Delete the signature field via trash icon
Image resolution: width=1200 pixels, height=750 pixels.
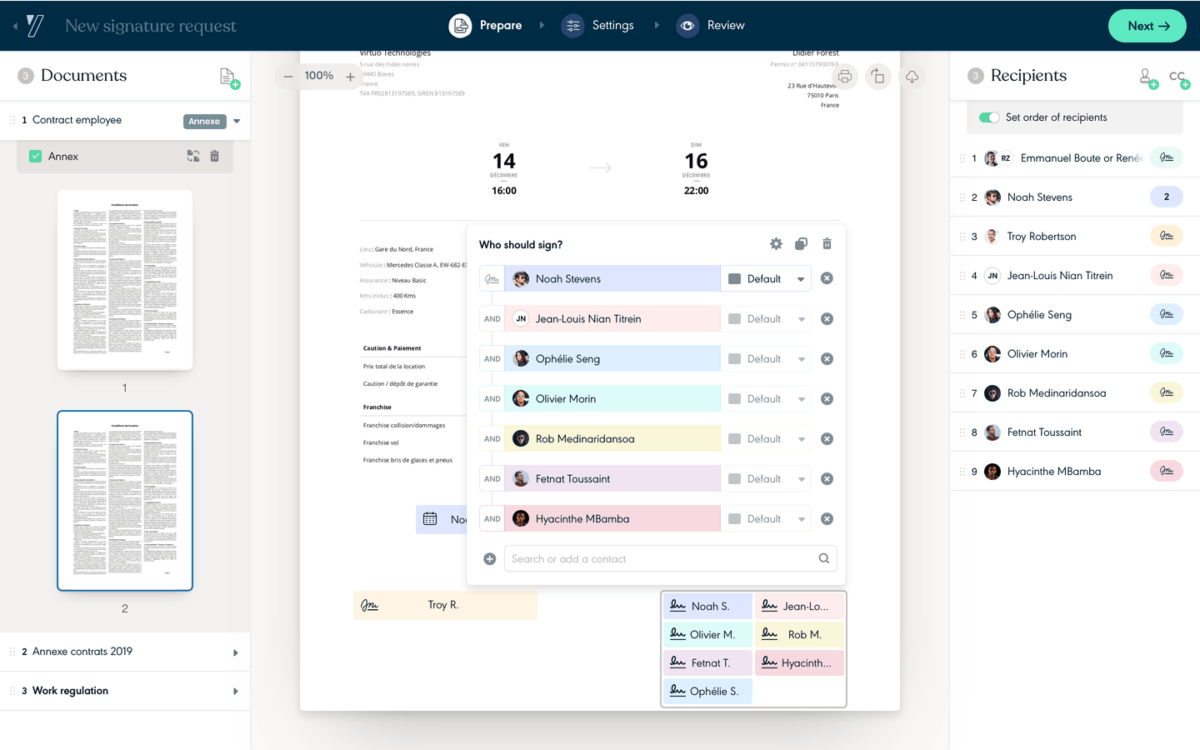pyautogui.click(x=827, y=244)
